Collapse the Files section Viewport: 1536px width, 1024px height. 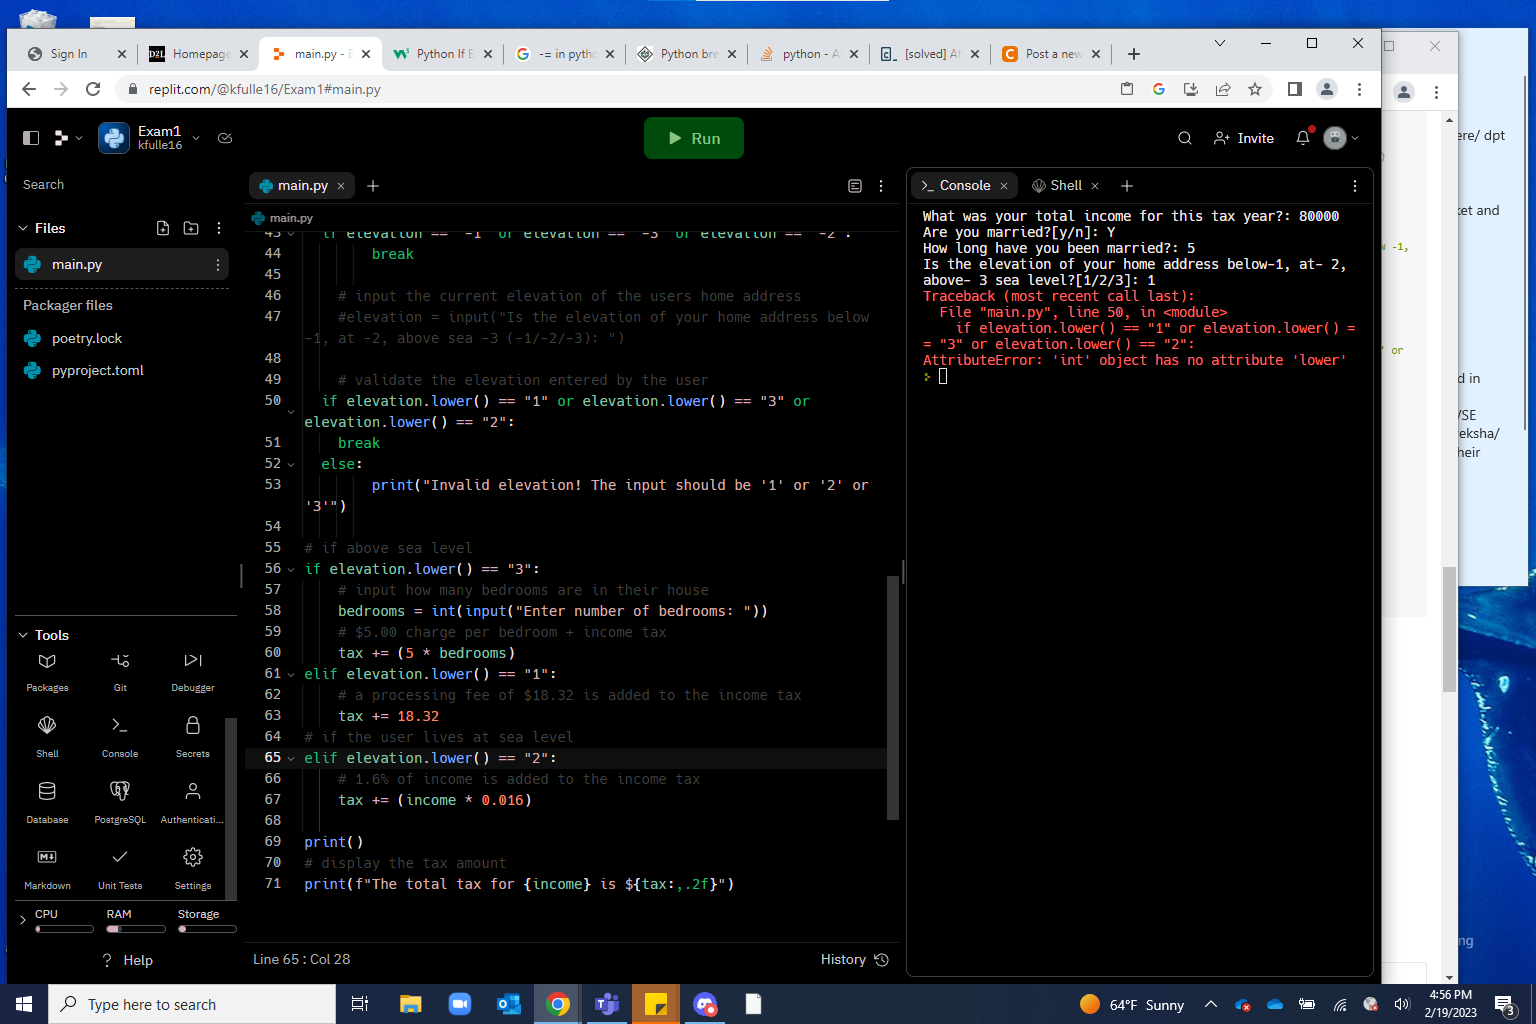pyautogui.click(x=23, y=228)
